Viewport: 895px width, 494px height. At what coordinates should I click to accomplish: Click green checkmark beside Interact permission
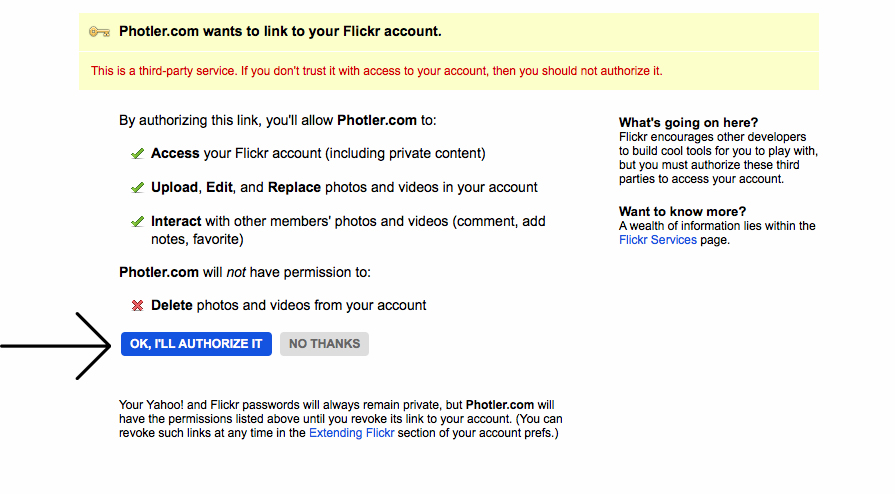point(138,222)
